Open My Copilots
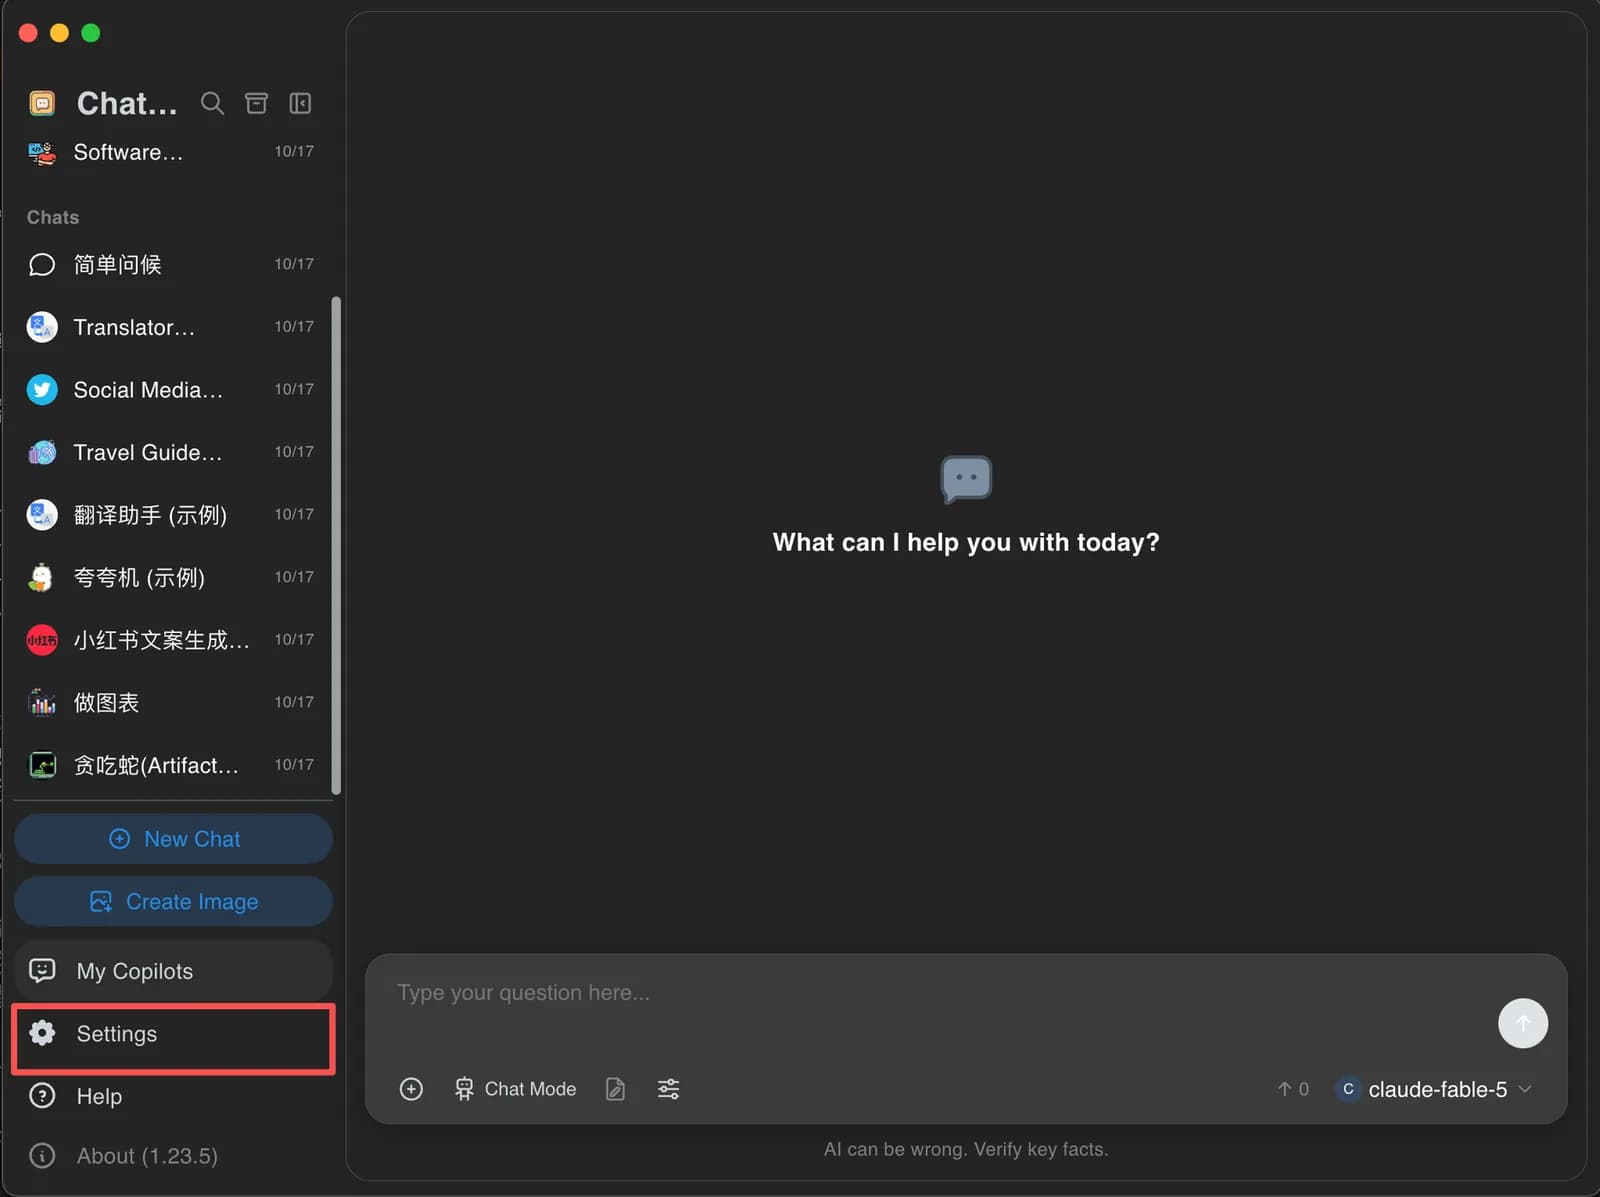The image size is (1600, 1197). (173, 970)
